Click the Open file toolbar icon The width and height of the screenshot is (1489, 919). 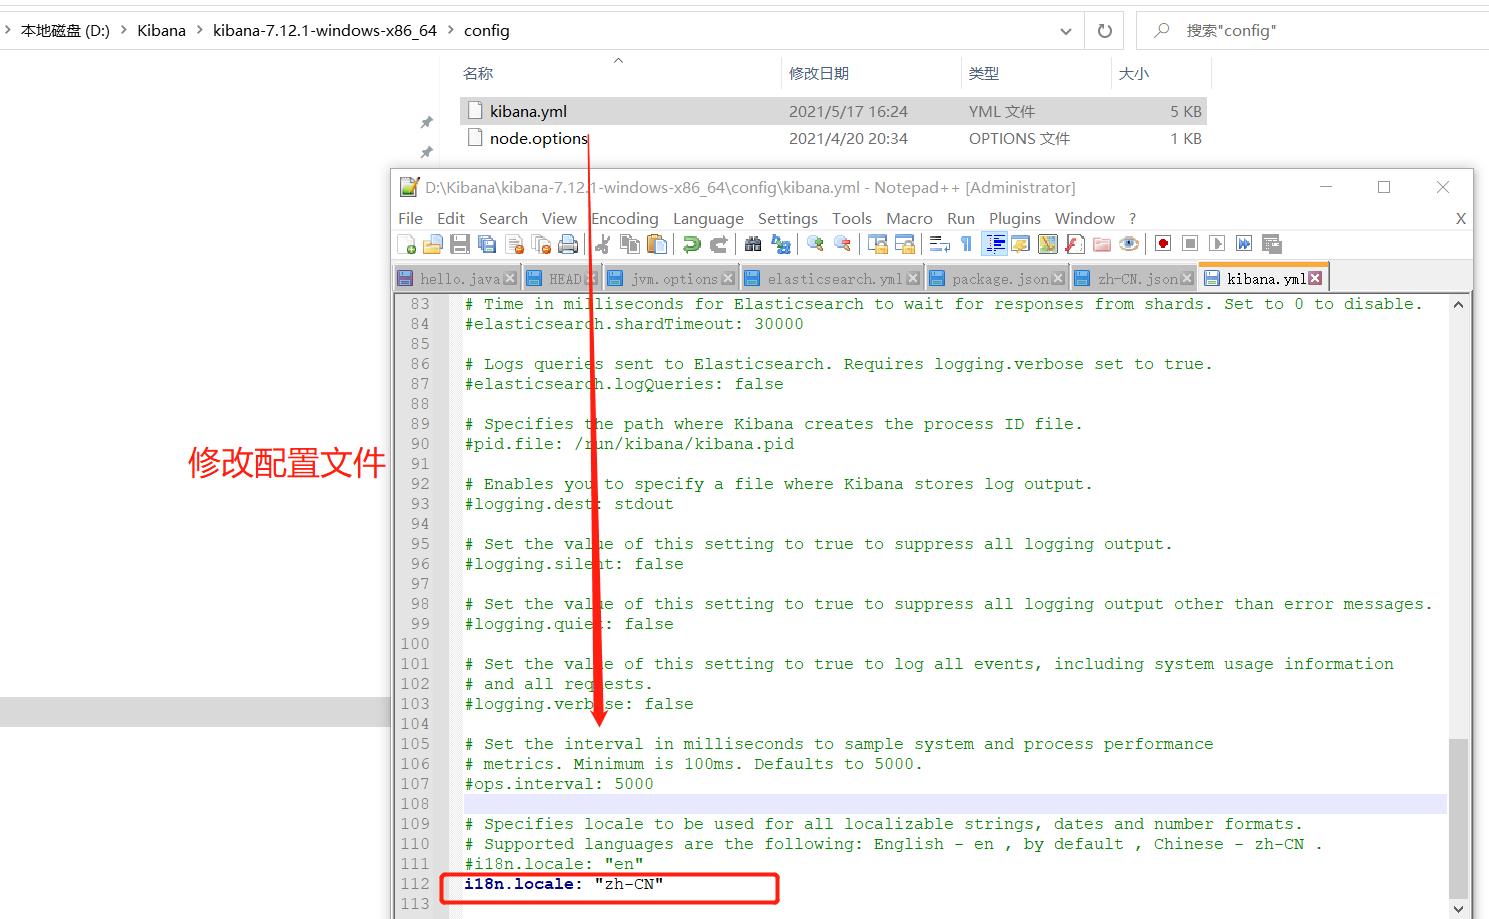(x=433, y=244)
